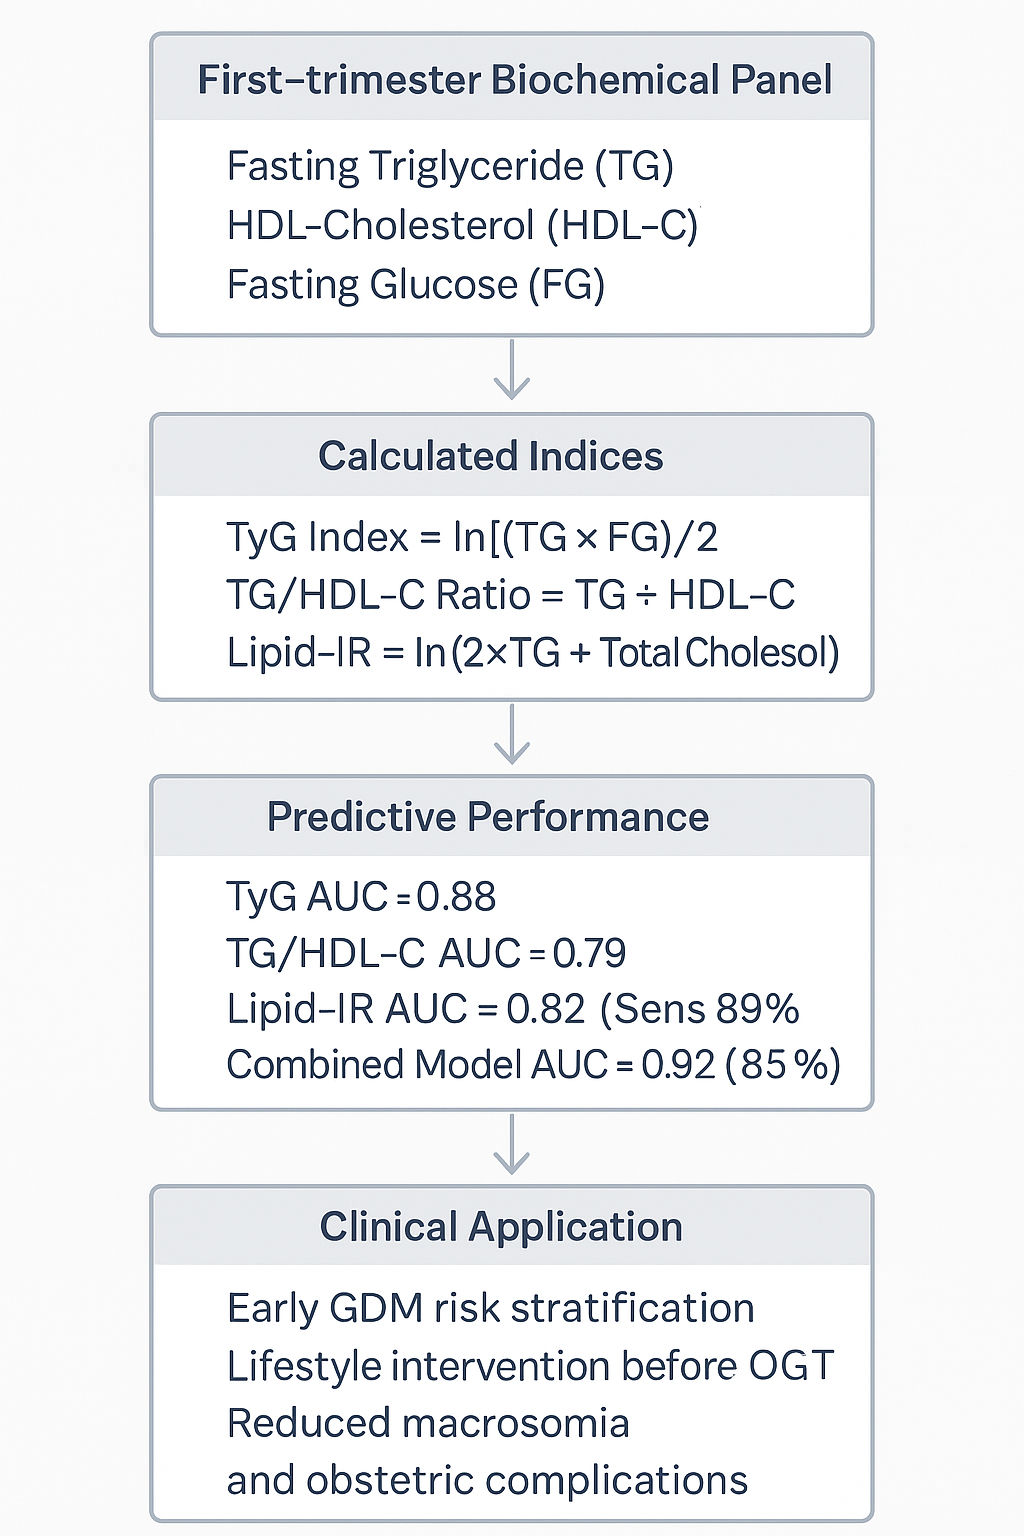Image resolution: width=1024 pixels, height=1536 pixels.
Task: Click the HDL-Cholesterol (HDL-C) text
Action: click(462, 225)
